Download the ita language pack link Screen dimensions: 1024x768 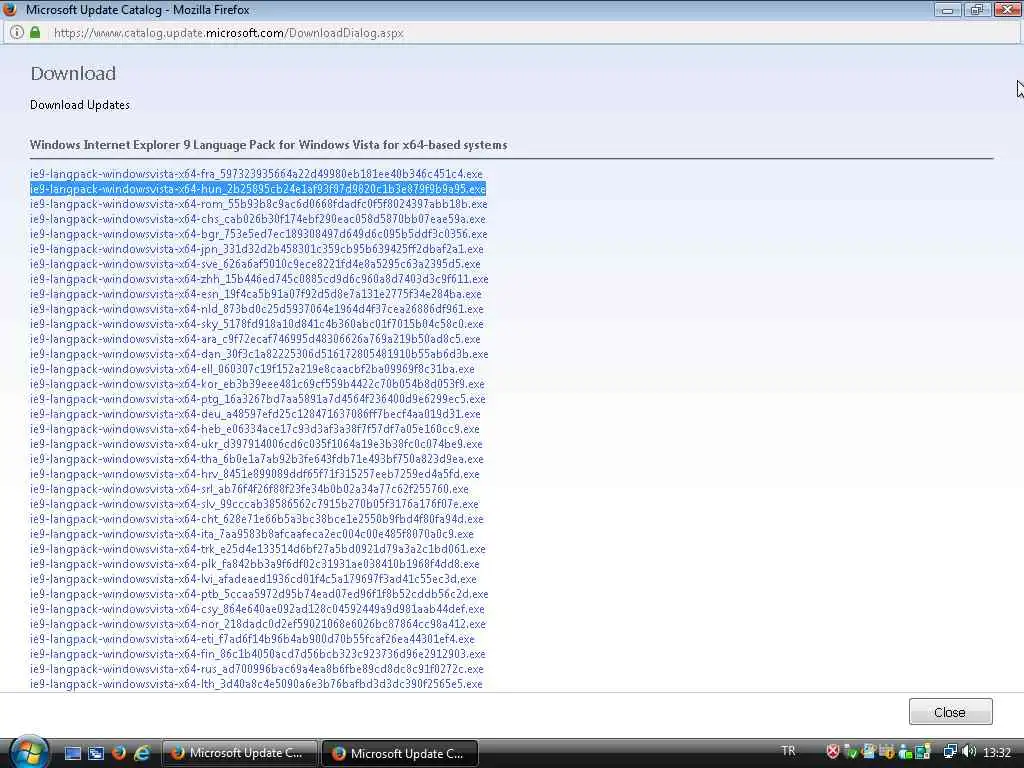tap(252, 534)
